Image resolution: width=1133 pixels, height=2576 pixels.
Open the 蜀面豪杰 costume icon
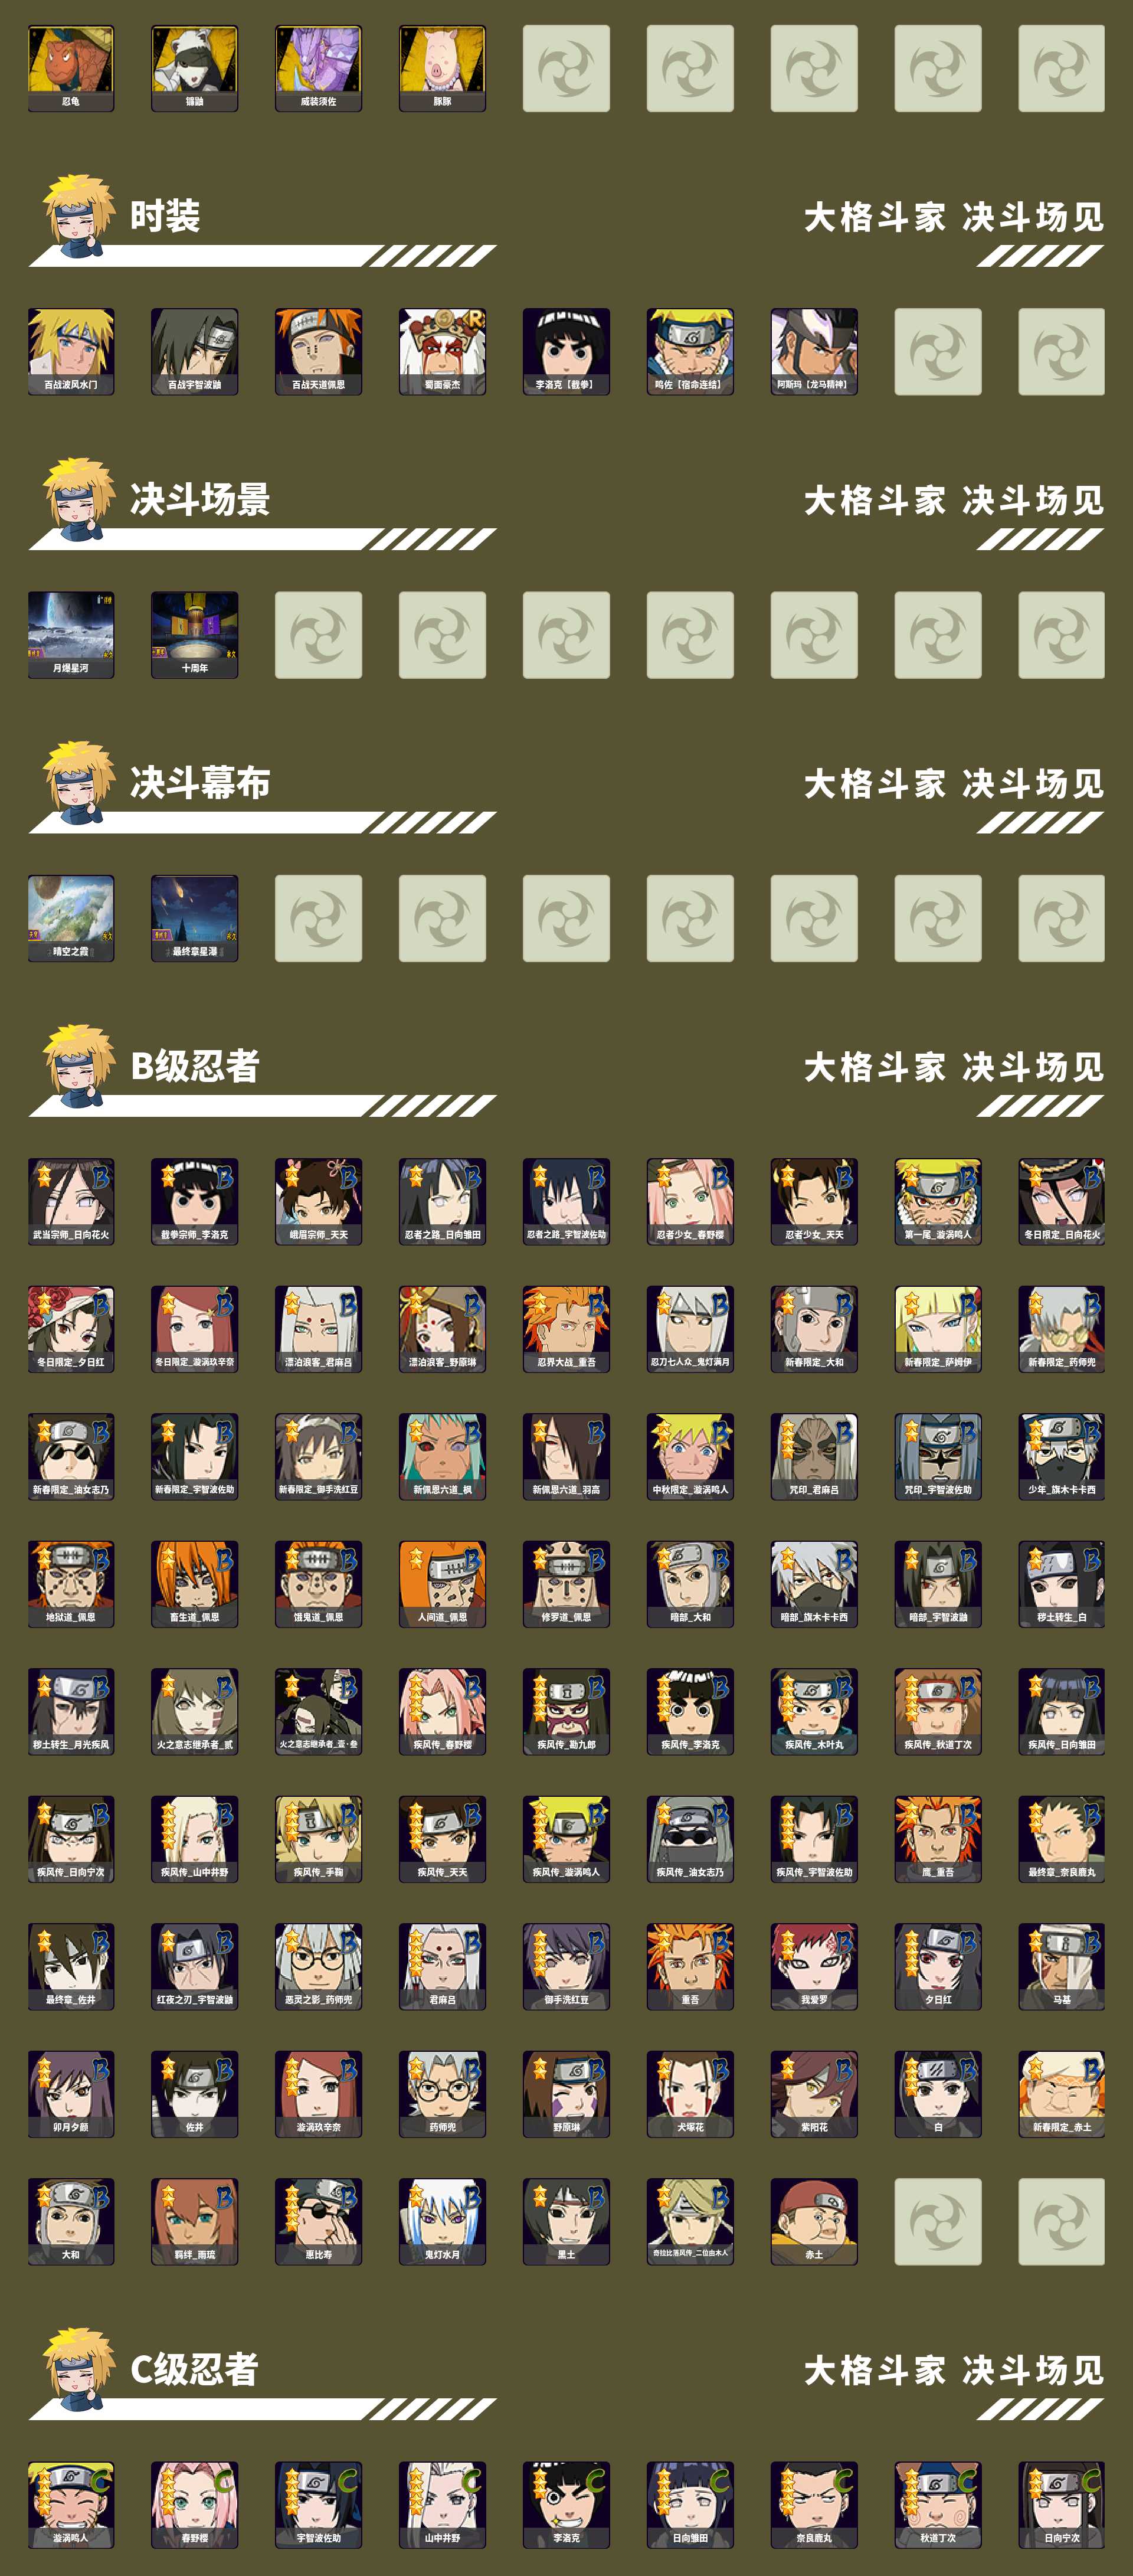pyautogui.click(x=442, y=351)
